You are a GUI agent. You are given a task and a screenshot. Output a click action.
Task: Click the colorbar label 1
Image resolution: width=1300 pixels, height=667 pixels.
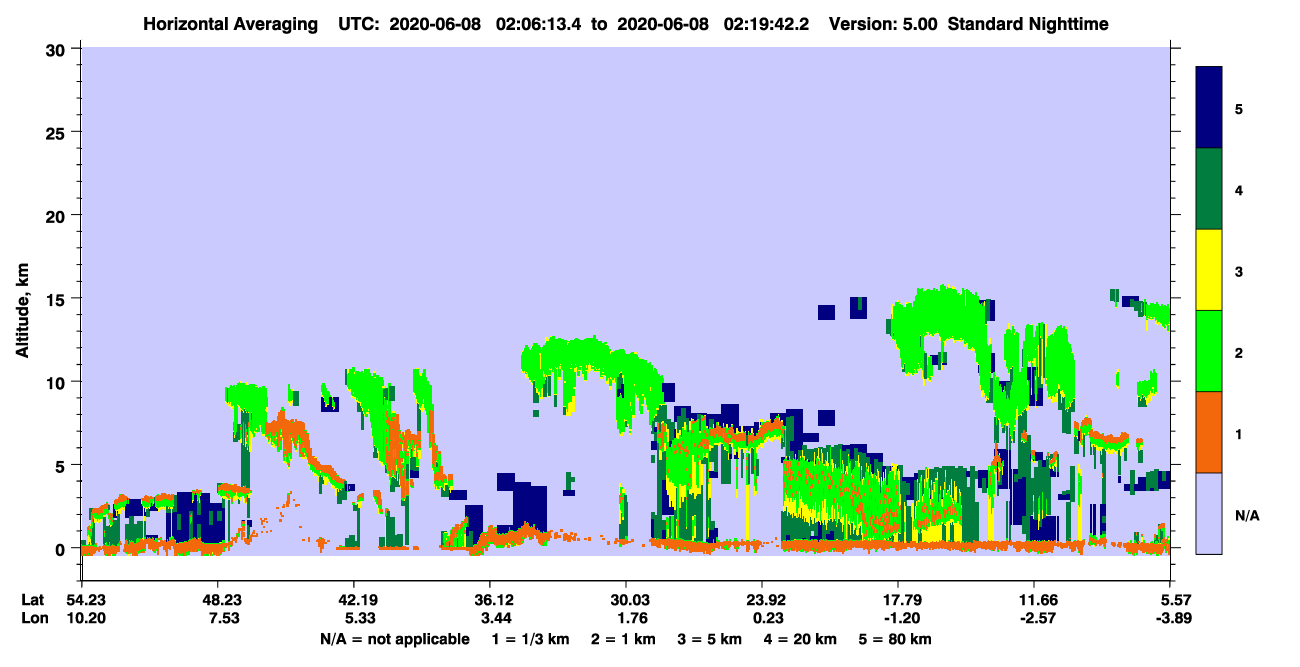coord(1239,433)
